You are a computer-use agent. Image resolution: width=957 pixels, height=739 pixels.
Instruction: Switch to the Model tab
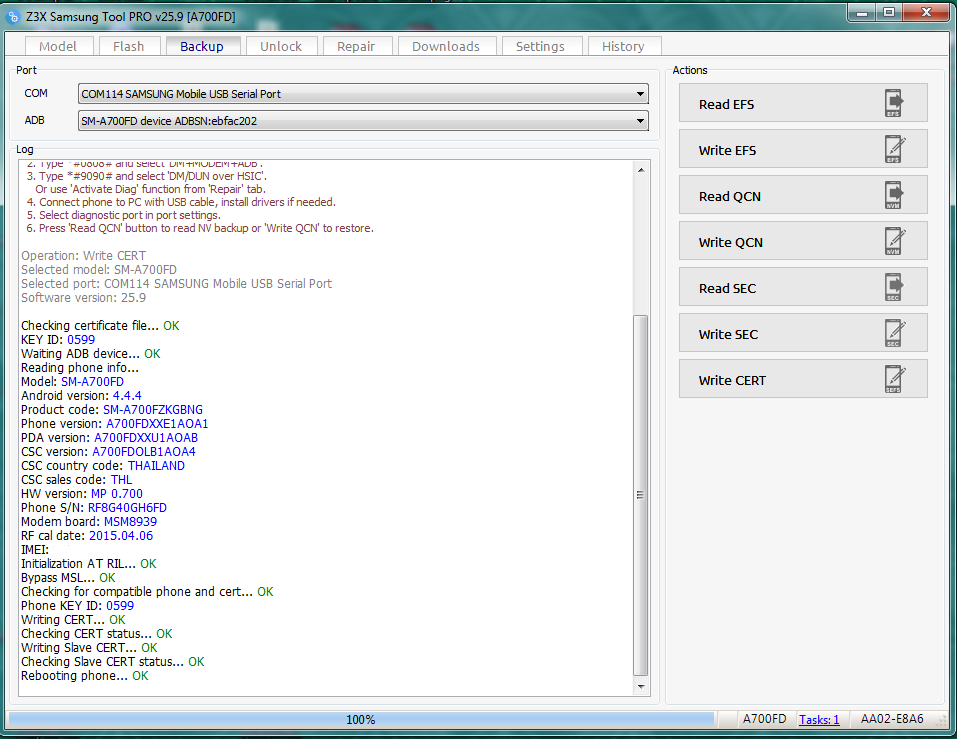coord(58,46)
